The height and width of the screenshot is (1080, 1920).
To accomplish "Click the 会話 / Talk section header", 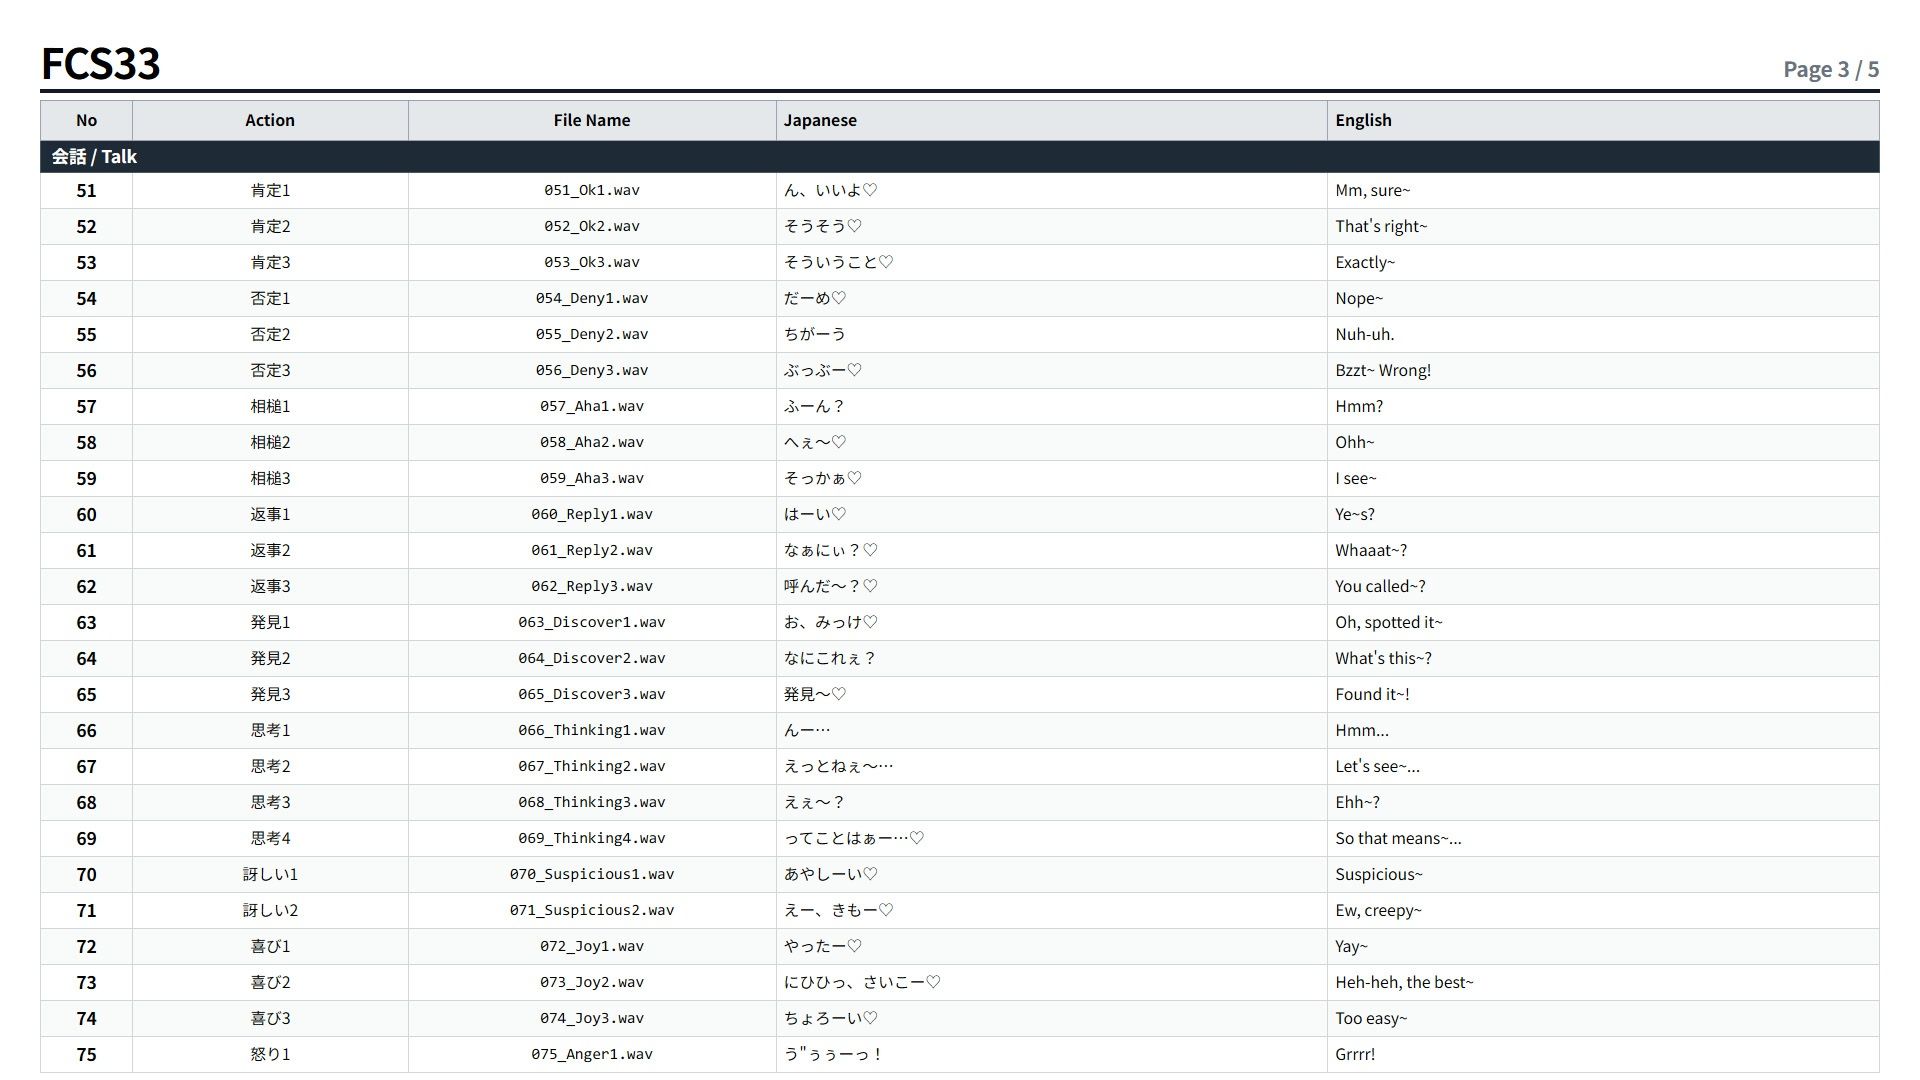I will pyautogui.click(x=960, y=157).
